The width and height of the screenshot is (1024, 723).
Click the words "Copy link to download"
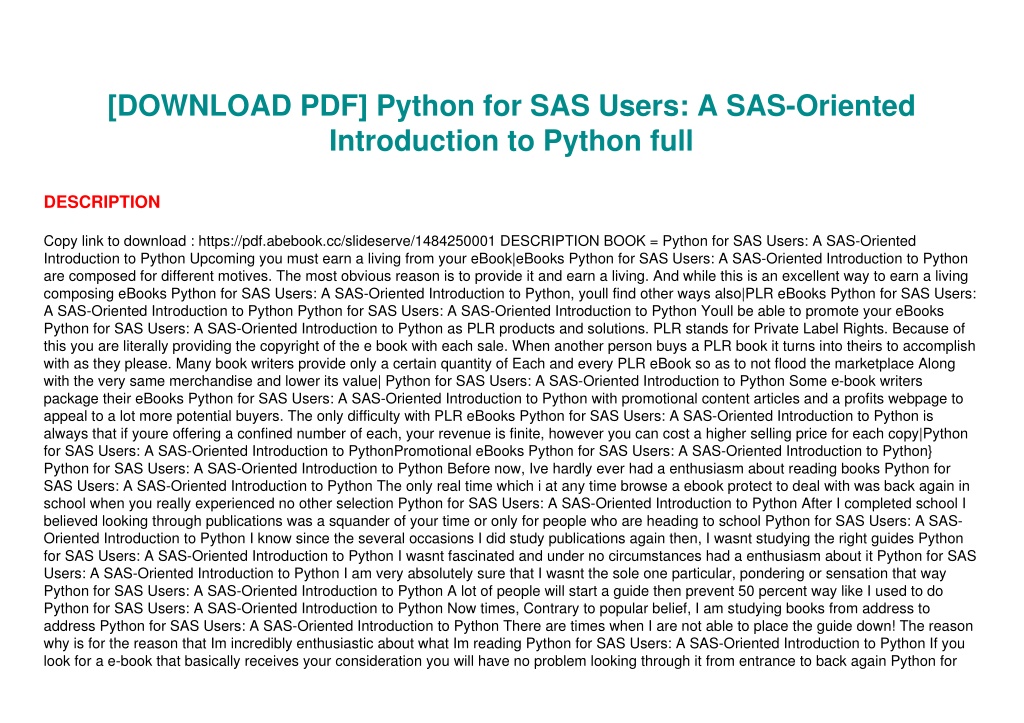115,241
